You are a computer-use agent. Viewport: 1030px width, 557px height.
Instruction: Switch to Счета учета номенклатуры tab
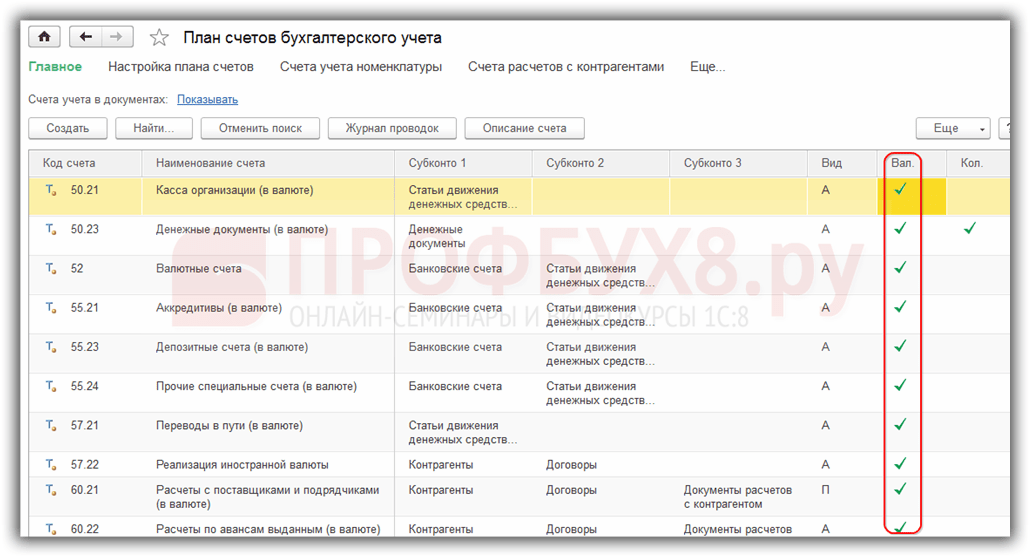(361, 67)
